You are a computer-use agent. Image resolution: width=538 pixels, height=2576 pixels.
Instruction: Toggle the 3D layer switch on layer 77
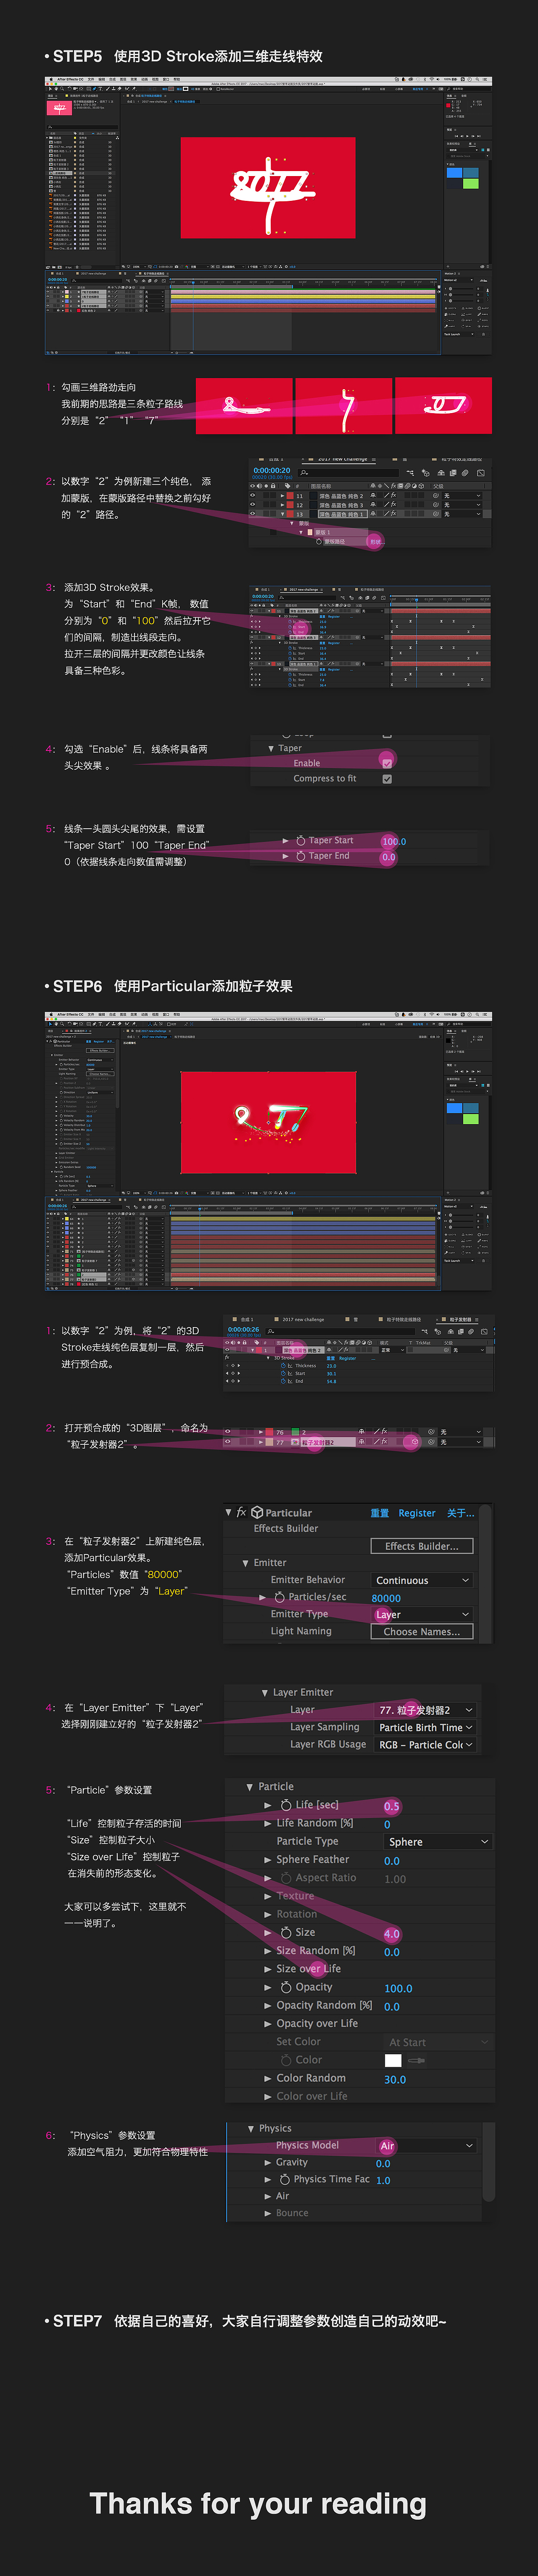(414, 1442)
